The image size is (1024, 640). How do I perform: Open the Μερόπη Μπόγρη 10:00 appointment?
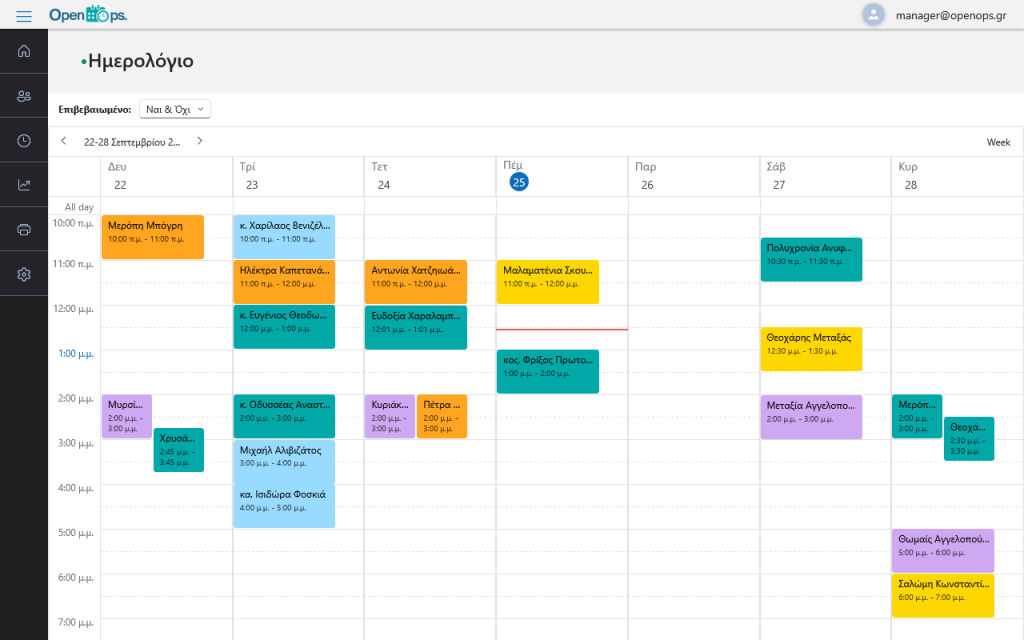(153, 237)
